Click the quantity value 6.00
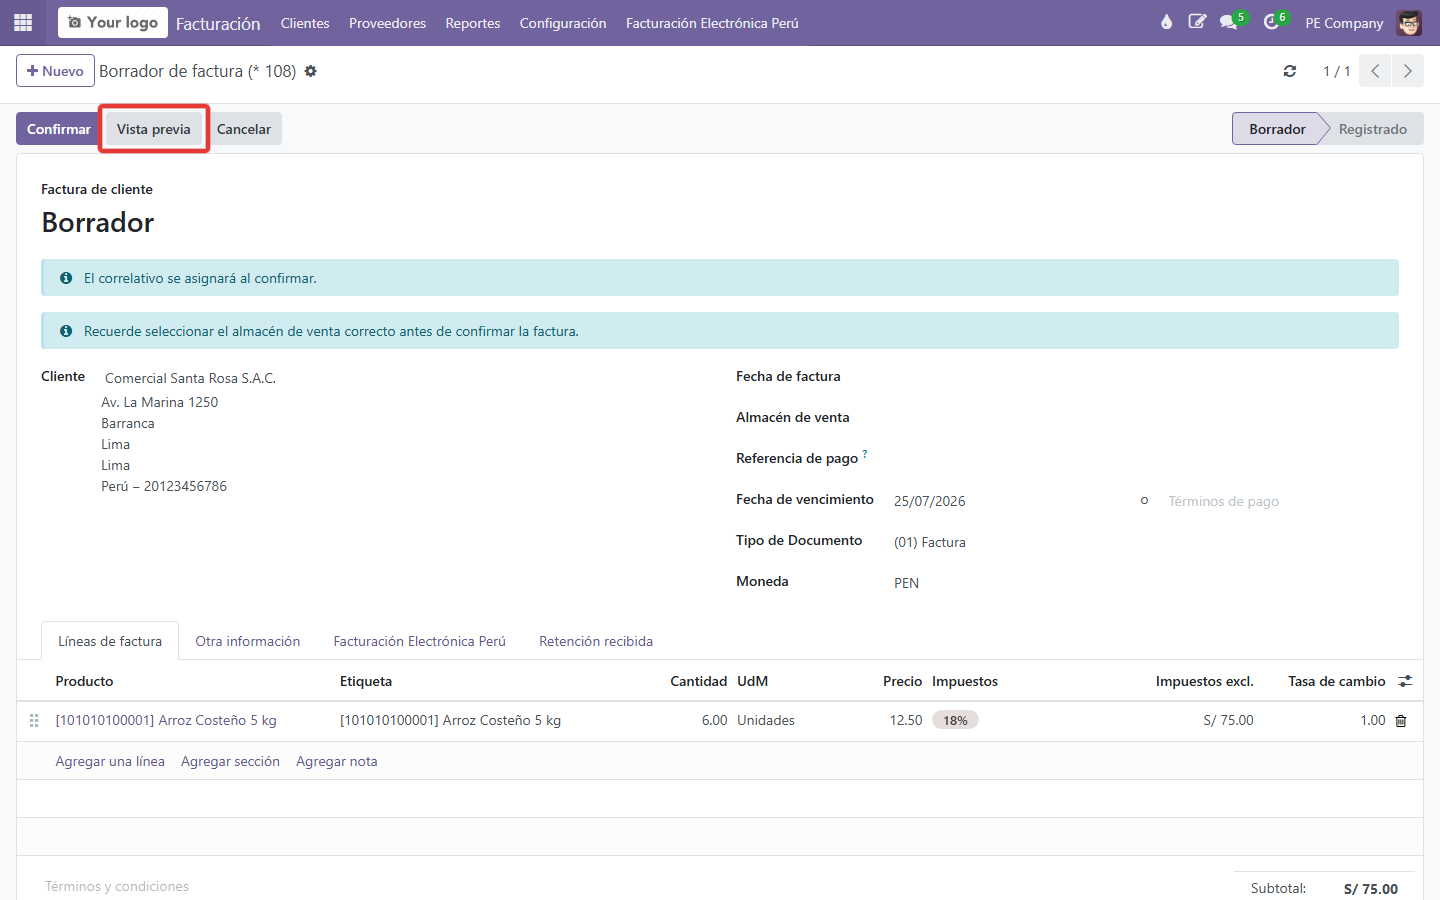Image resolution: width=1440 pixels, height=900 pixels. [x=714, y=720]
